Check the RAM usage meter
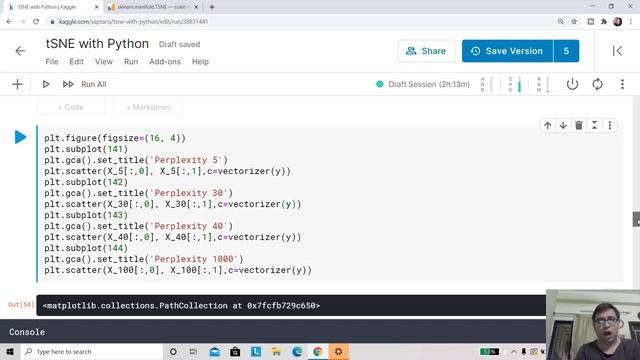640x360 pixels. click(543, 84)
